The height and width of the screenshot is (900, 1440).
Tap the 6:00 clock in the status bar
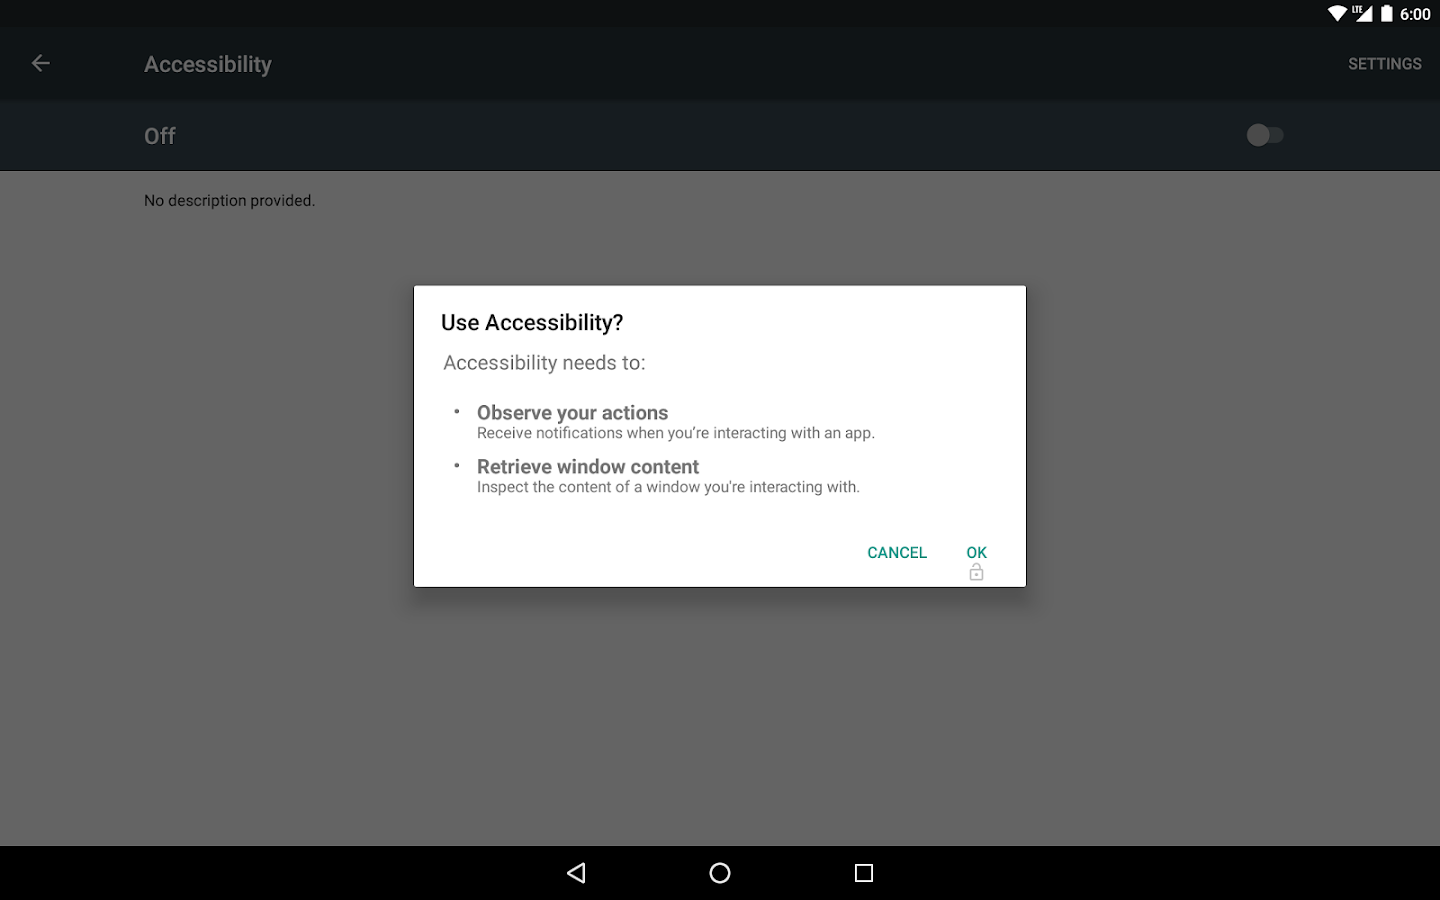pos(1415,14)
